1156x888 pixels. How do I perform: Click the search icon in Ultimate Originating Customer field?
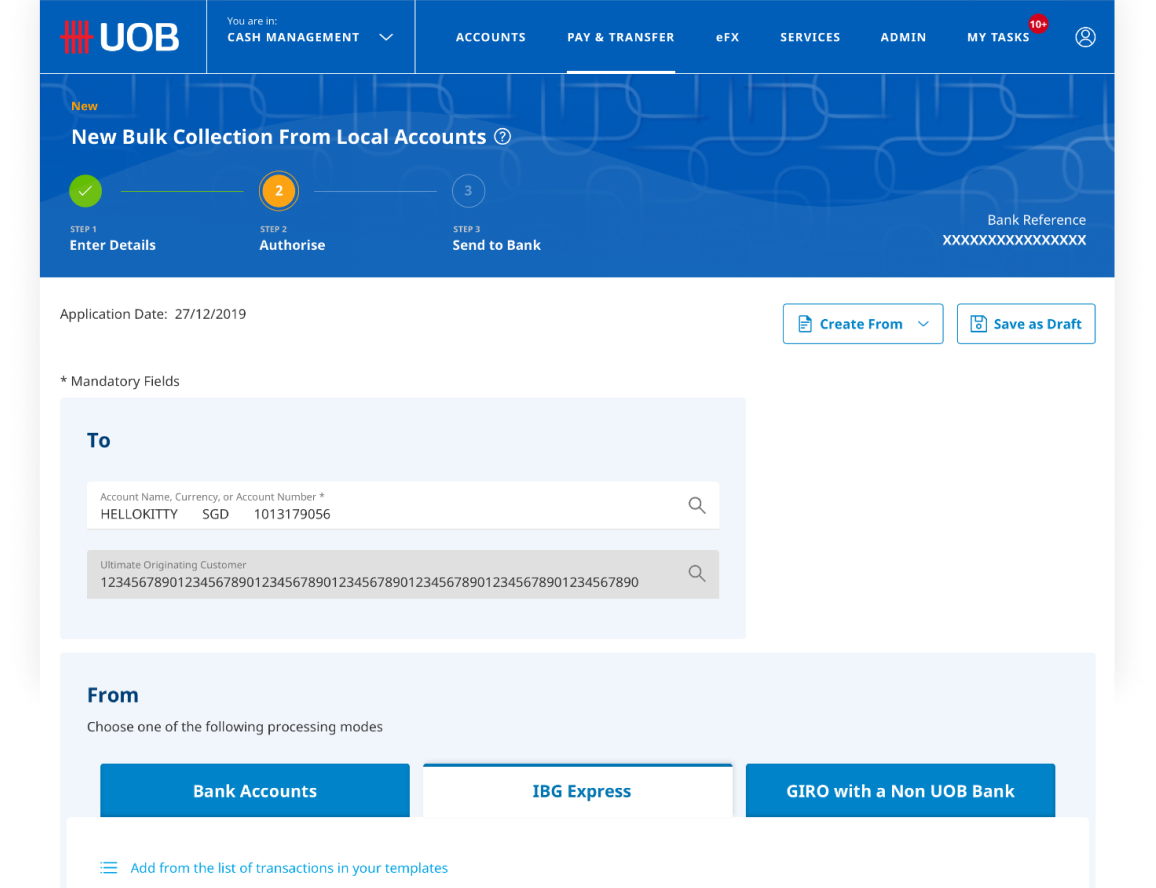pos(697,573)
